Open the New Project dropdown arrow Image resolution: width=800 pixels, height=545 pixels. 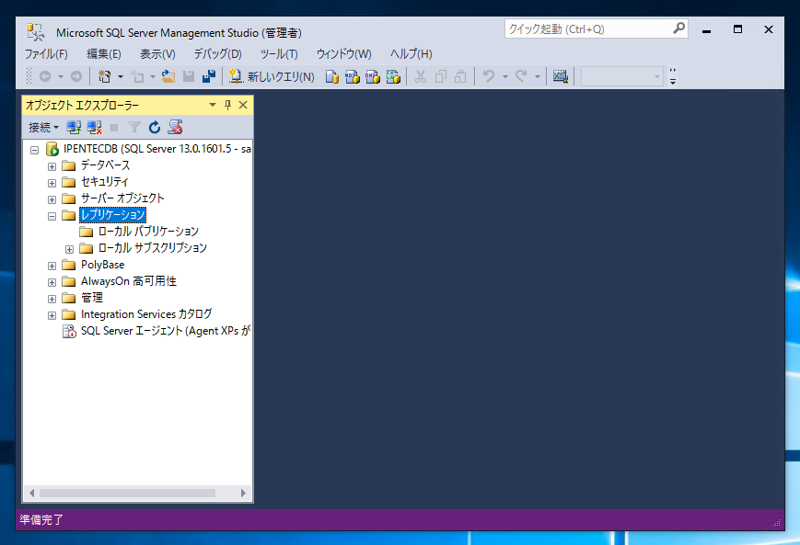[120, 77]
